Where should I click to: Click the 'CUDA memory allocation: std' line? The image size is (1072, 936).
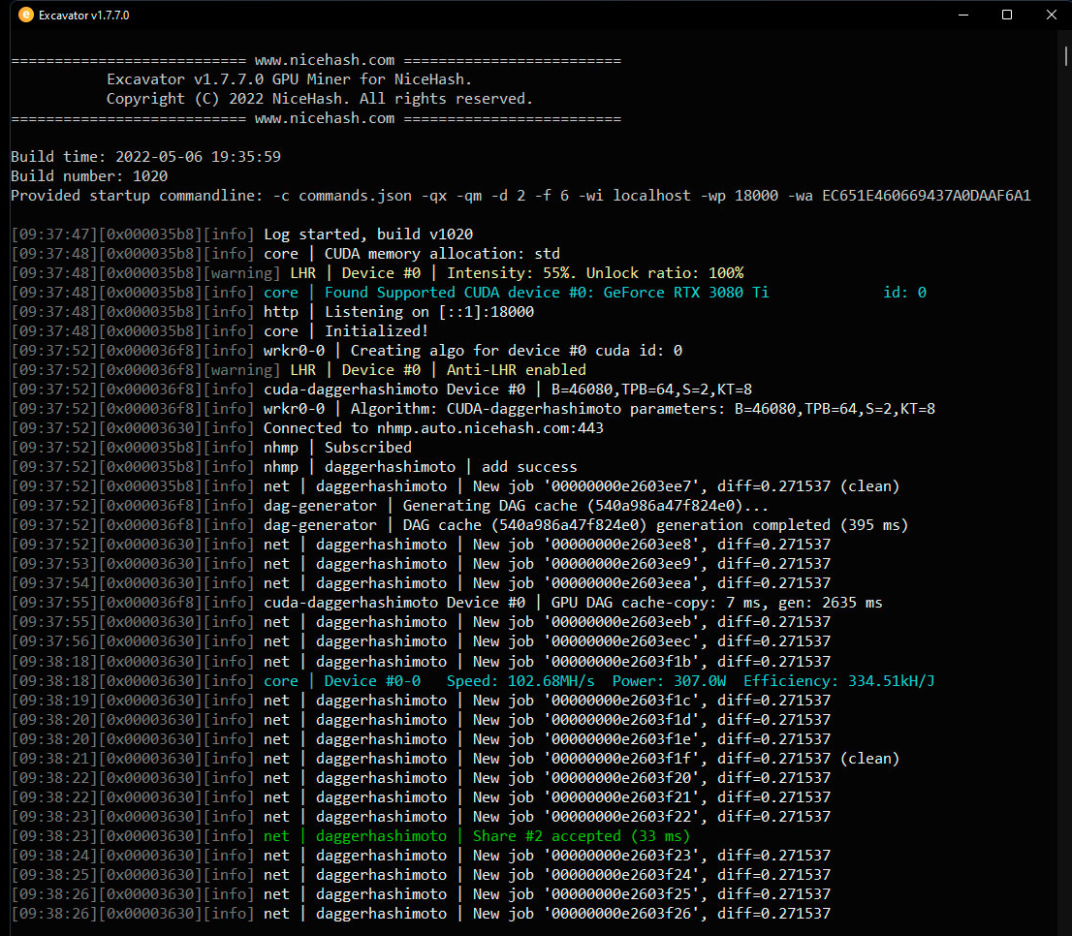tap(286, 254)
